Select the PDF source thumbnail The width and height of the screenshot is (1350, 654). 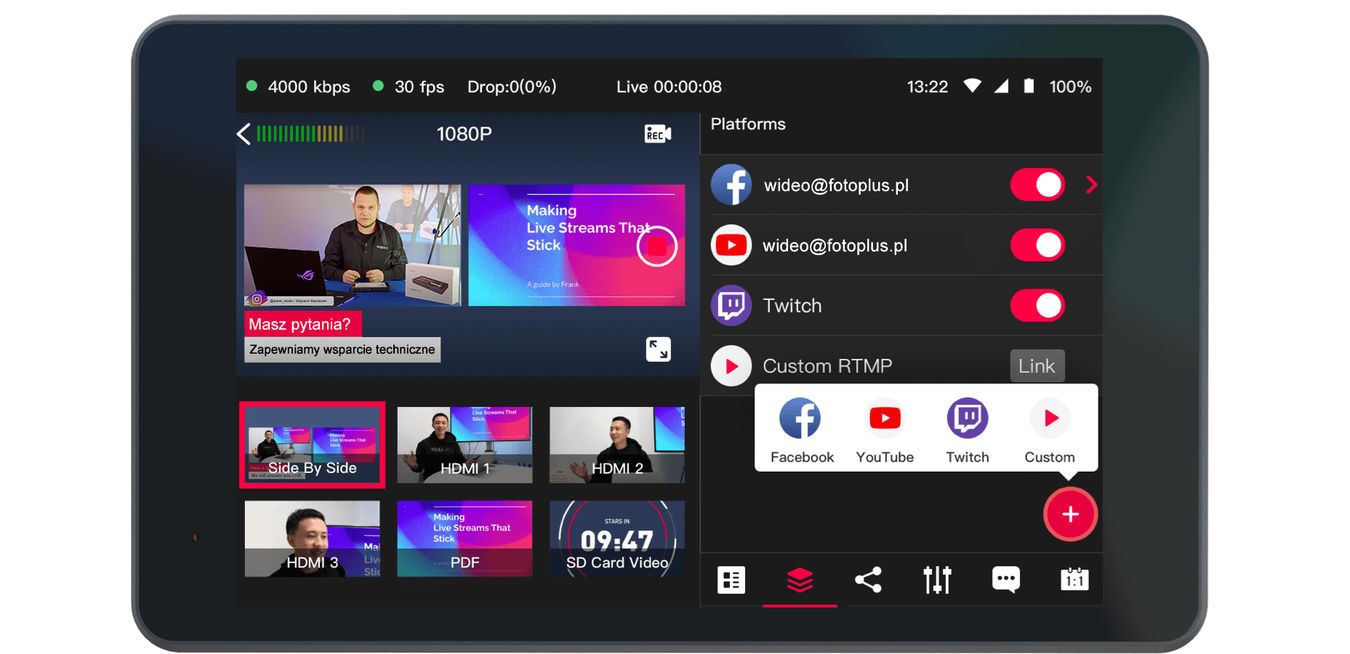tap(465, 539)
